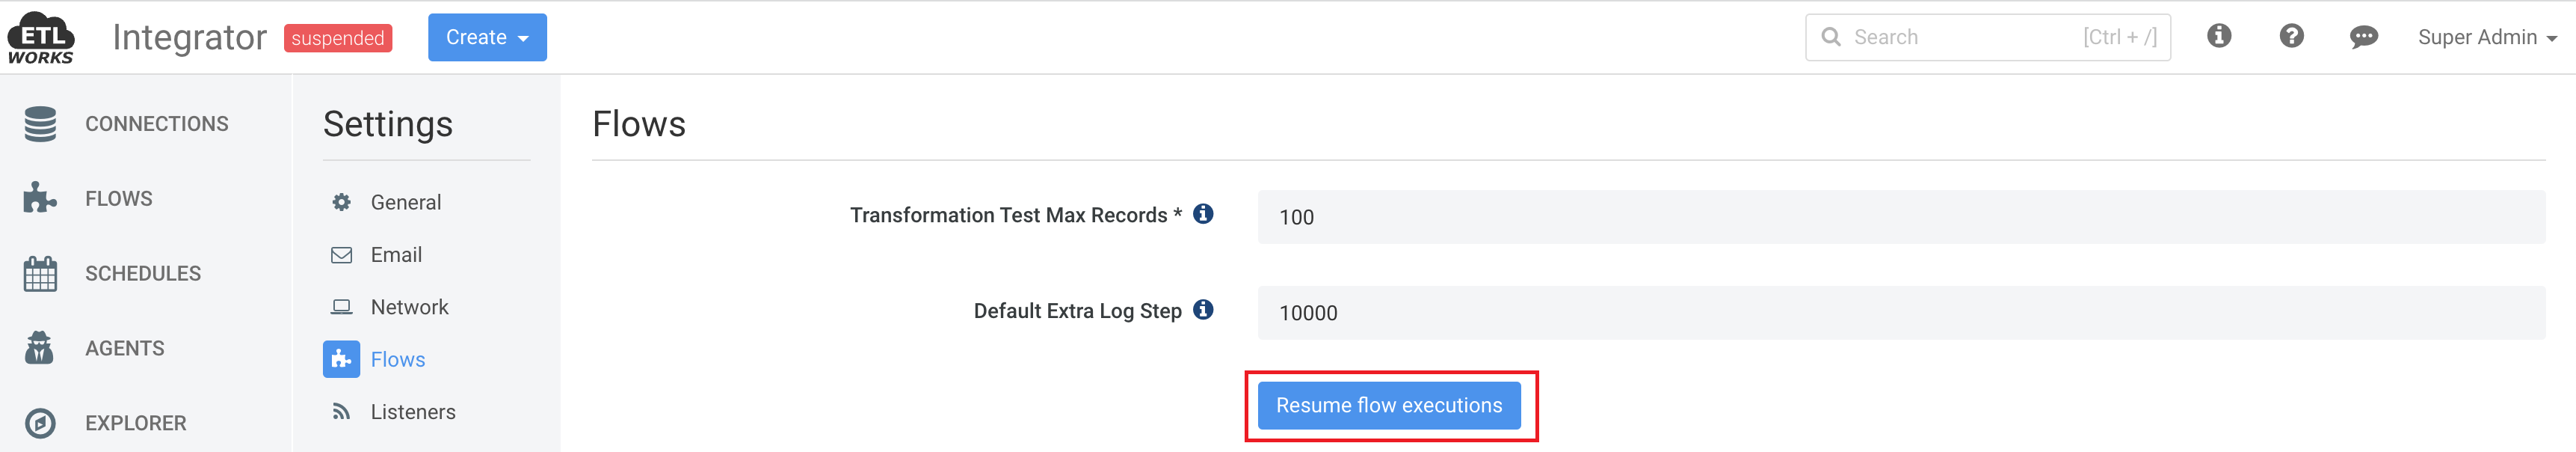The height and width of the screenshot is (452, 2576).
Task: Click the ETL Works logo
Action: click(x=41, y=38)
